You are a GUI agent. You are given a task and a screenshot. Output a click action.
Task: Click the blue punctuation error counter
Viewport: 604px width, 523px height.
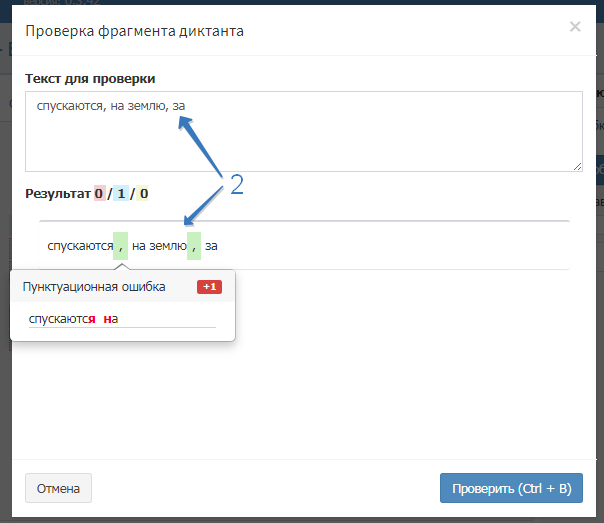coord(121,193)
